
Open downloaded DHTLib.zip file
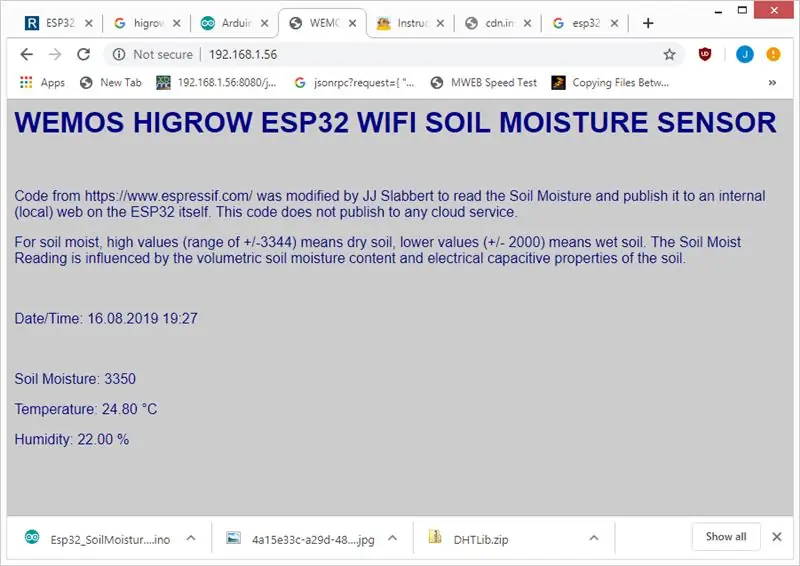468,539
